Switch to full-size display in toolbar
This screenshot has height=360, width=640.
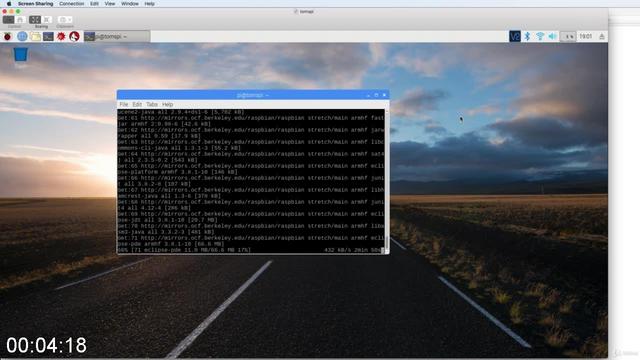pos(47,20)
